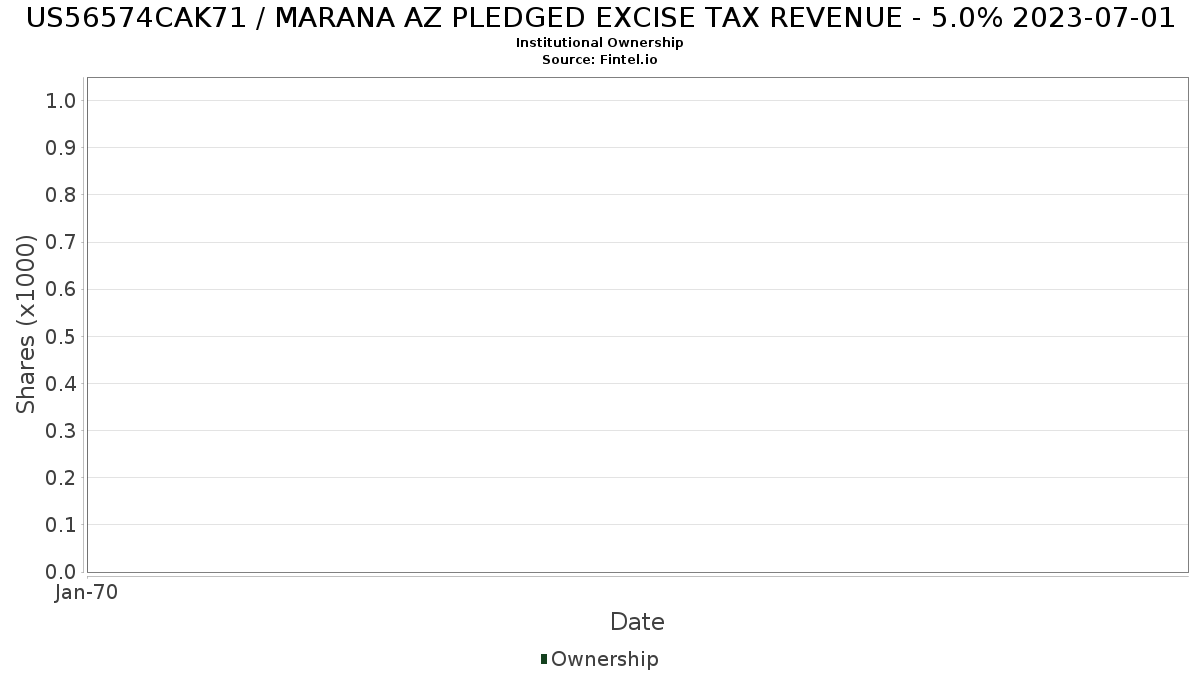Select the Jan-70 x-axis tick label
This screenshot has height=675, width=1200.
[x=87, y=593]
